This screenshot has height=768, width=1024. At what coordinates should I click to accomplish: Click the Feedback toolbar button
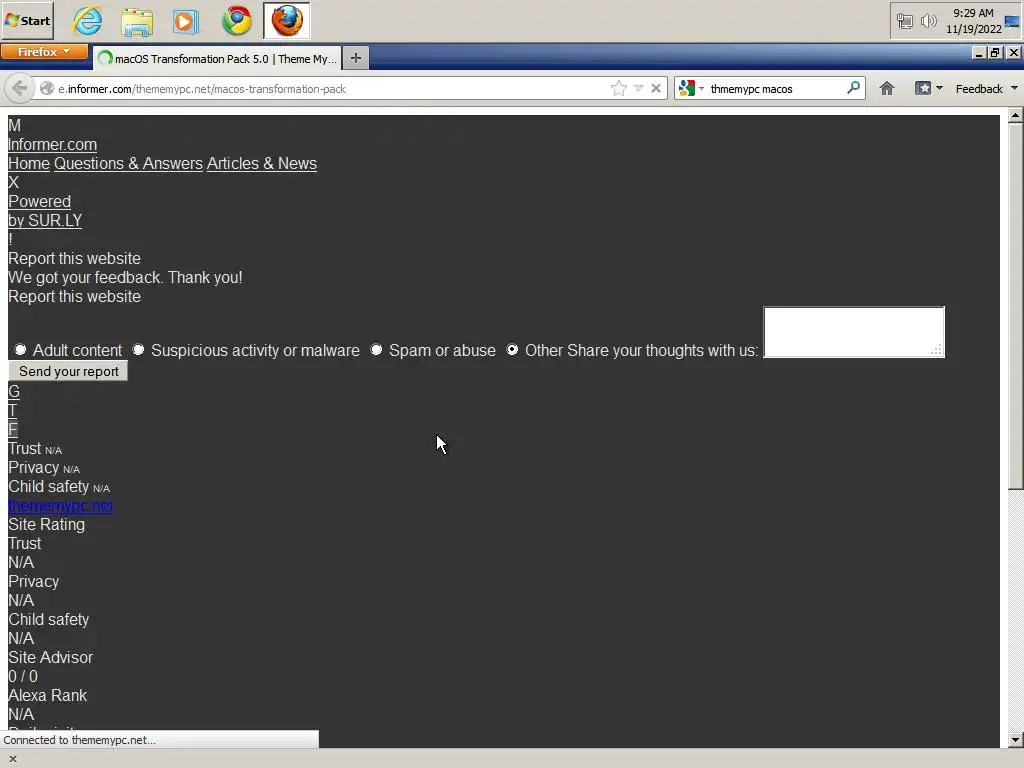(979, 89)
